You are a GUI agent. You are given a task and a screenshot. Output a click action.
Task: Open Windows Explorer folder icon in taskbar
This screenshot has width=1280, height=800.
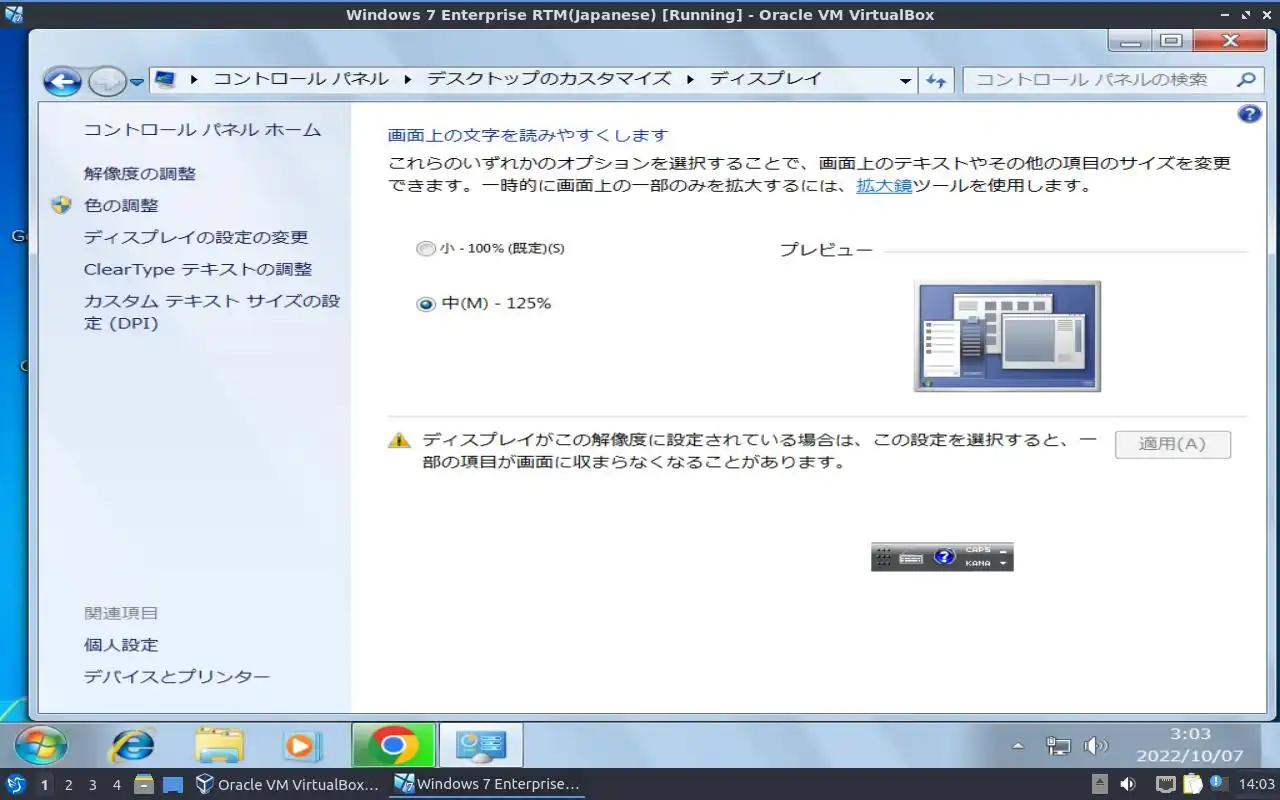219,745
